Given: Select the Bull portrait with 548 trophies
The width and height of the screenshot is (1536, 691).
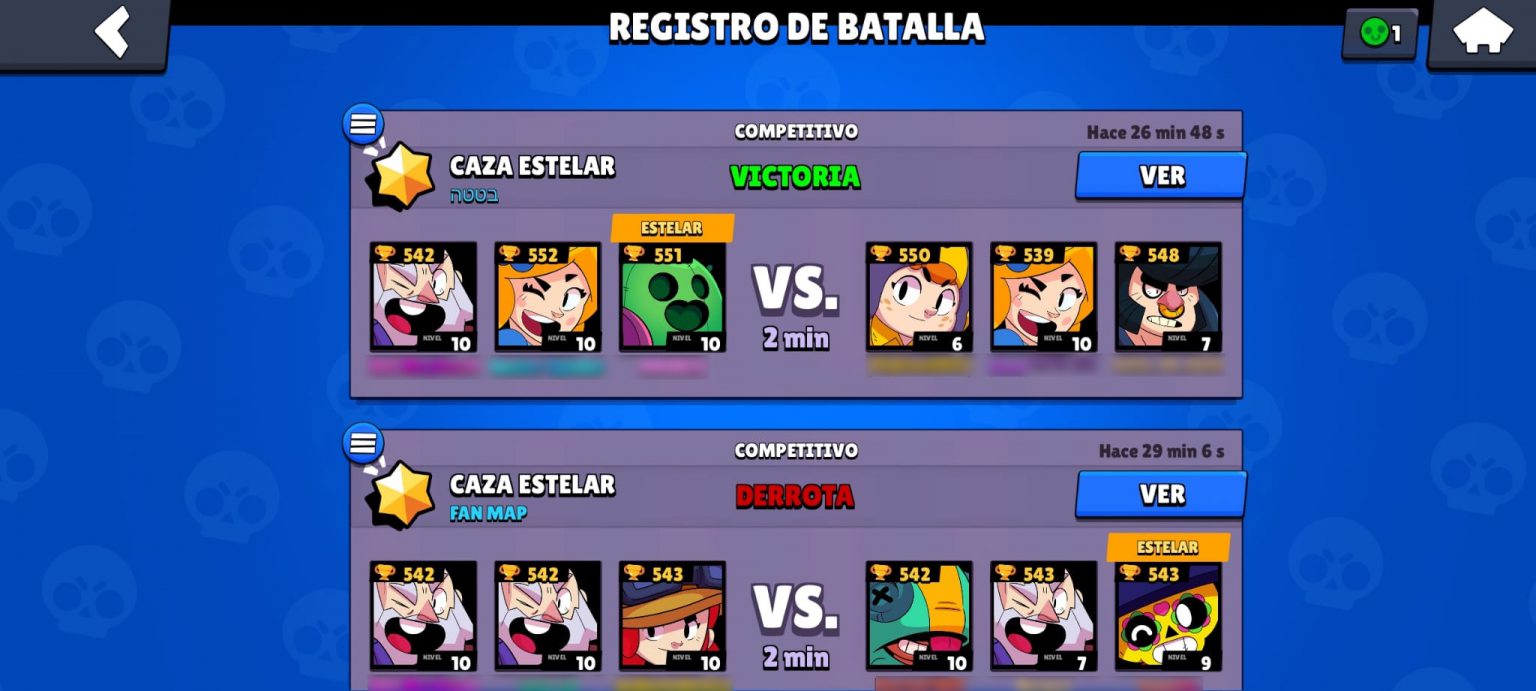Looking at the screenshot, I should (x=1168, y=297).
